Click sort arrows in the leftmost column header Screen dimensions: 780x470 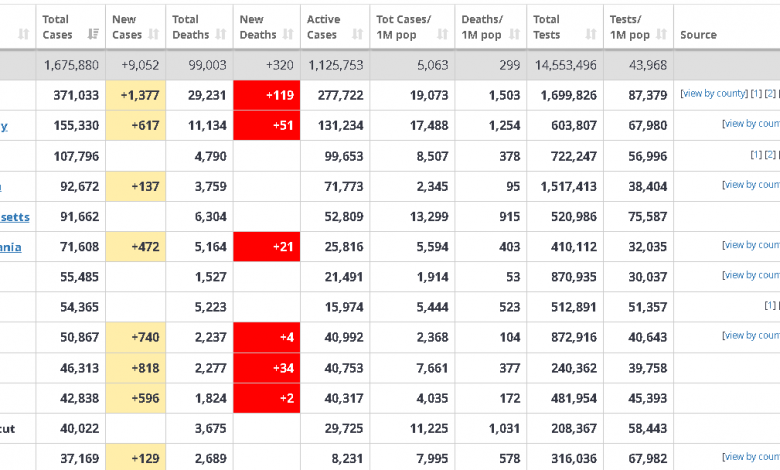23,34
